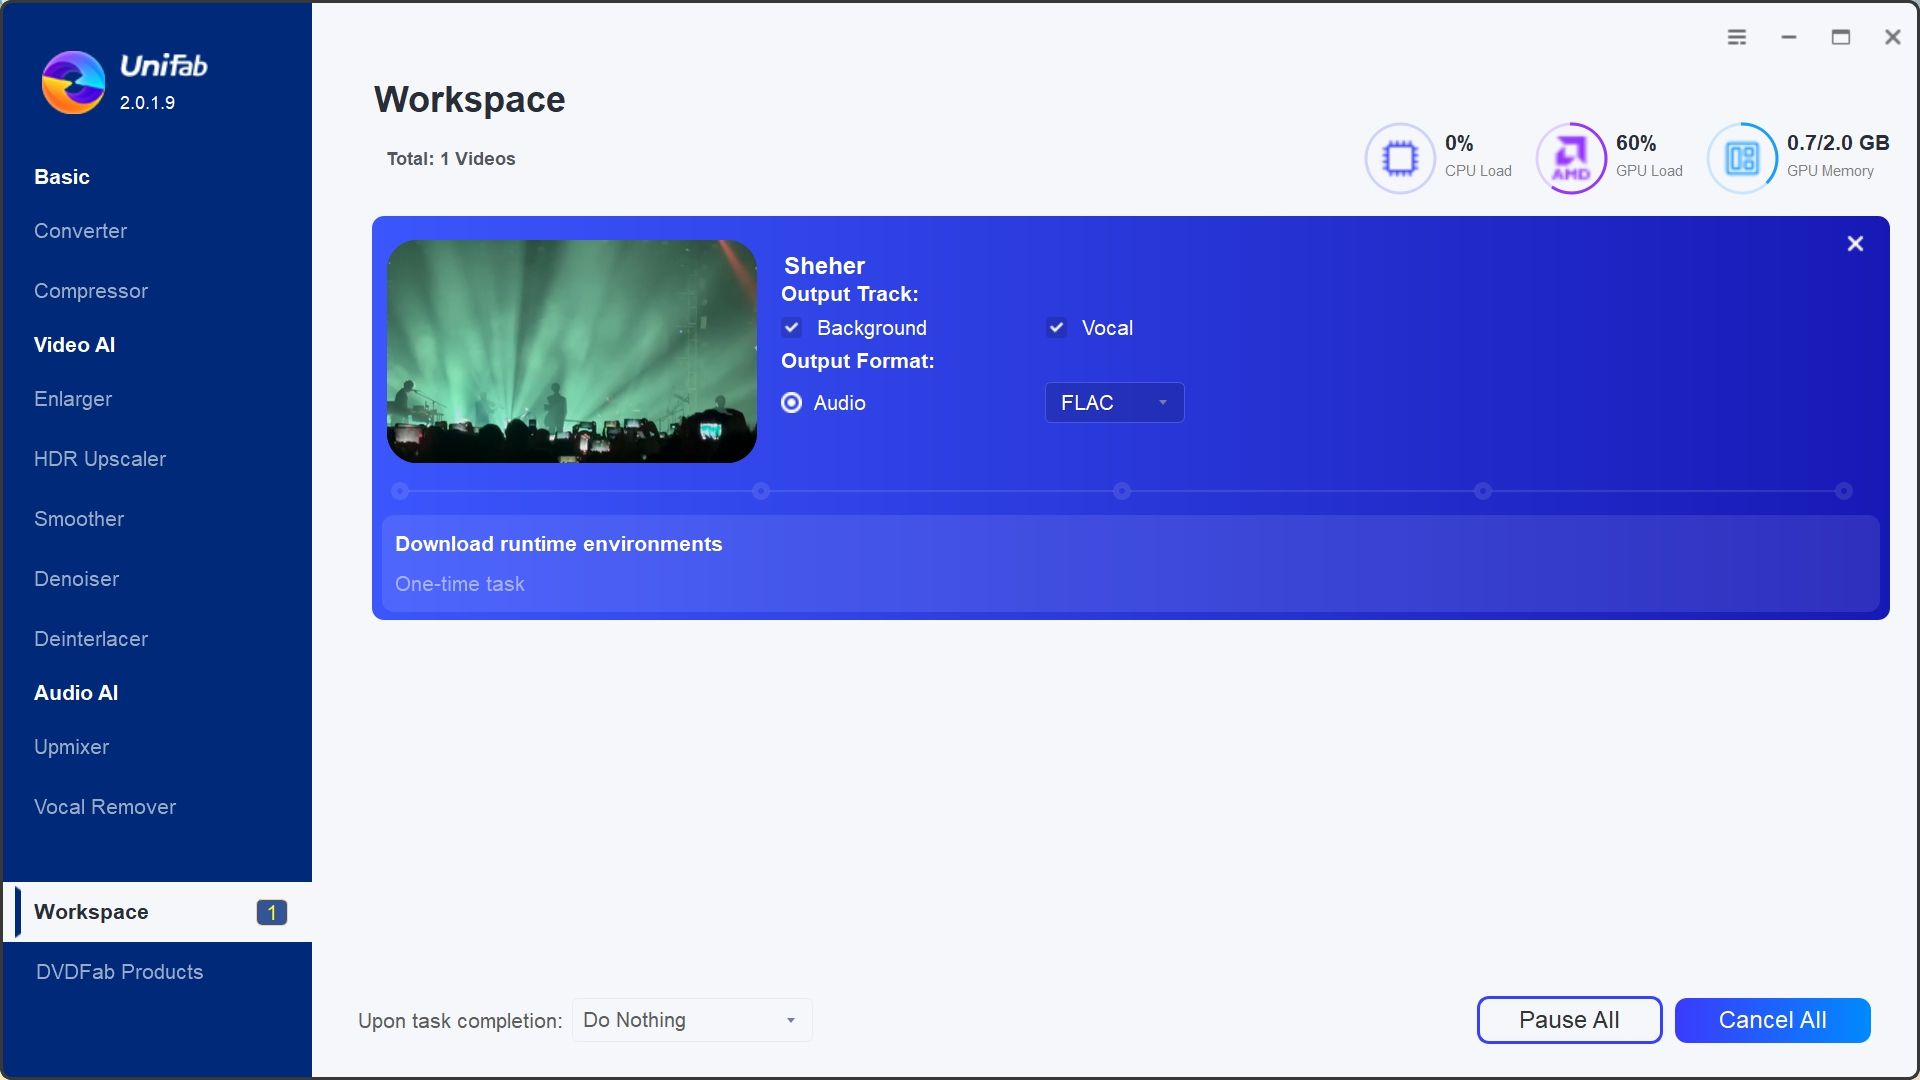Click the first progress step marker
The width and height of the screenshot is (1920, 1080).
pos(400,491)
